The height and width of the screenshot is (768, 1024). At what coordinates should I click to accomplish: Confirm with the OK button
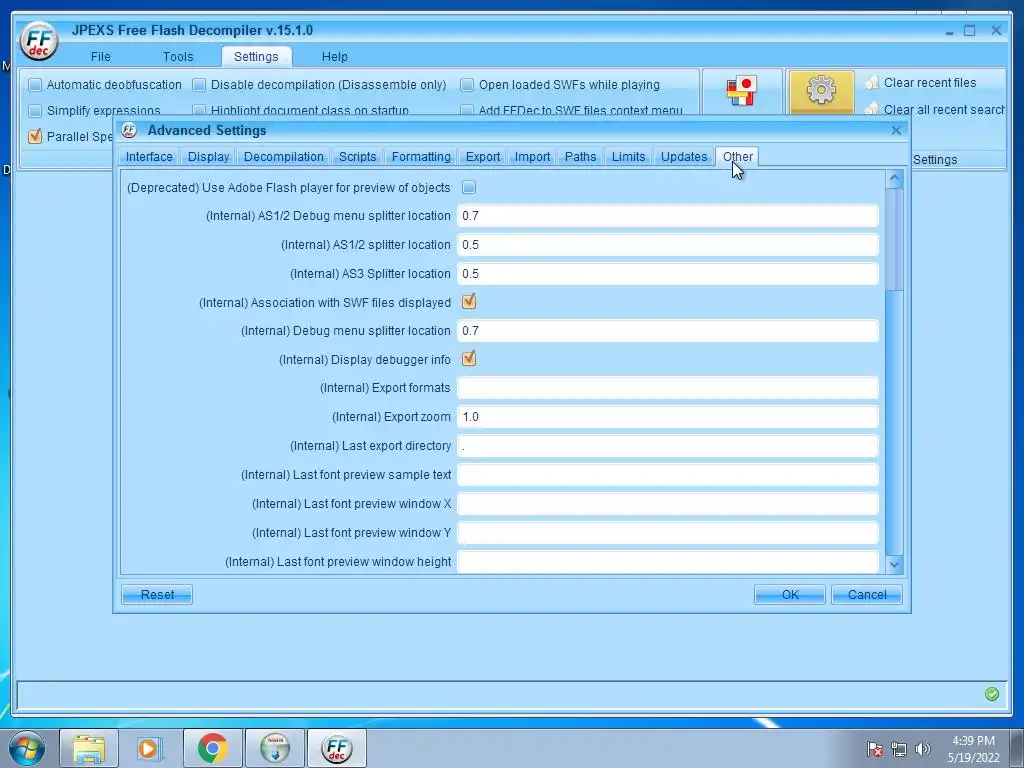pyautogui.click(x=790, y=594)
